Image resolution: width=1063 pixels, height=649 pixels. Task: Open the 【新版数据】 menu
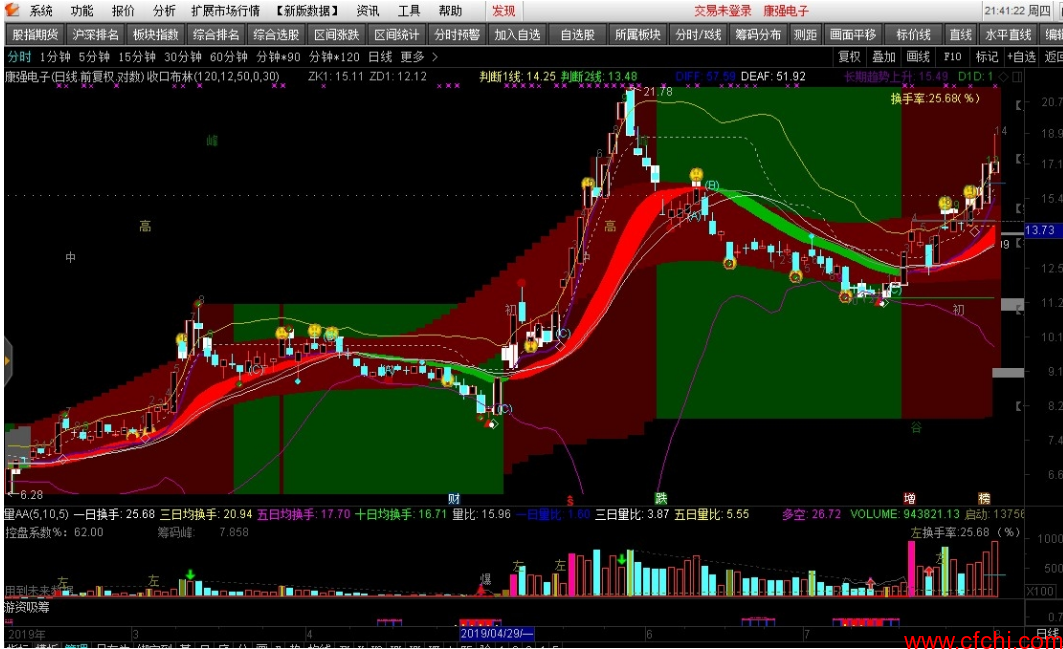click(307, 11)
